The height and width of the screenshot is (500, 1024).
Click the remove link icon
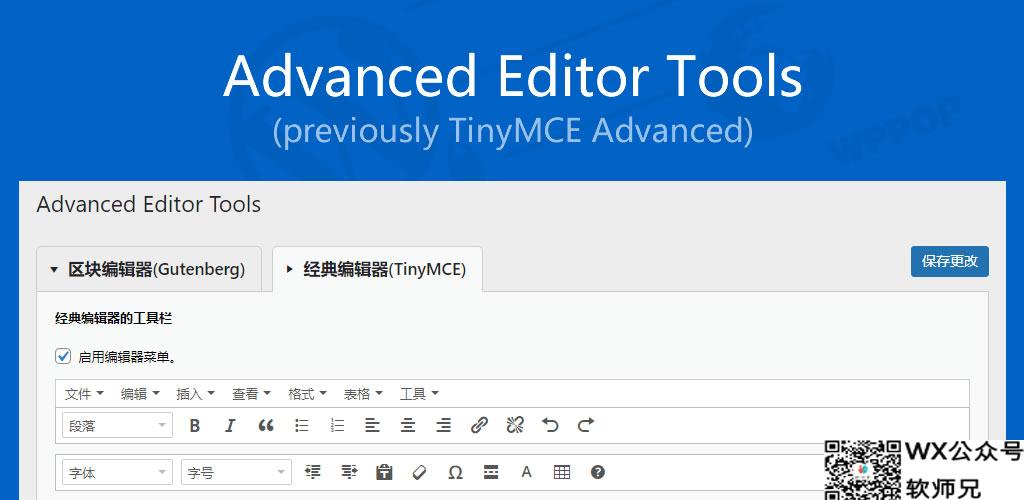pos(515,426)
